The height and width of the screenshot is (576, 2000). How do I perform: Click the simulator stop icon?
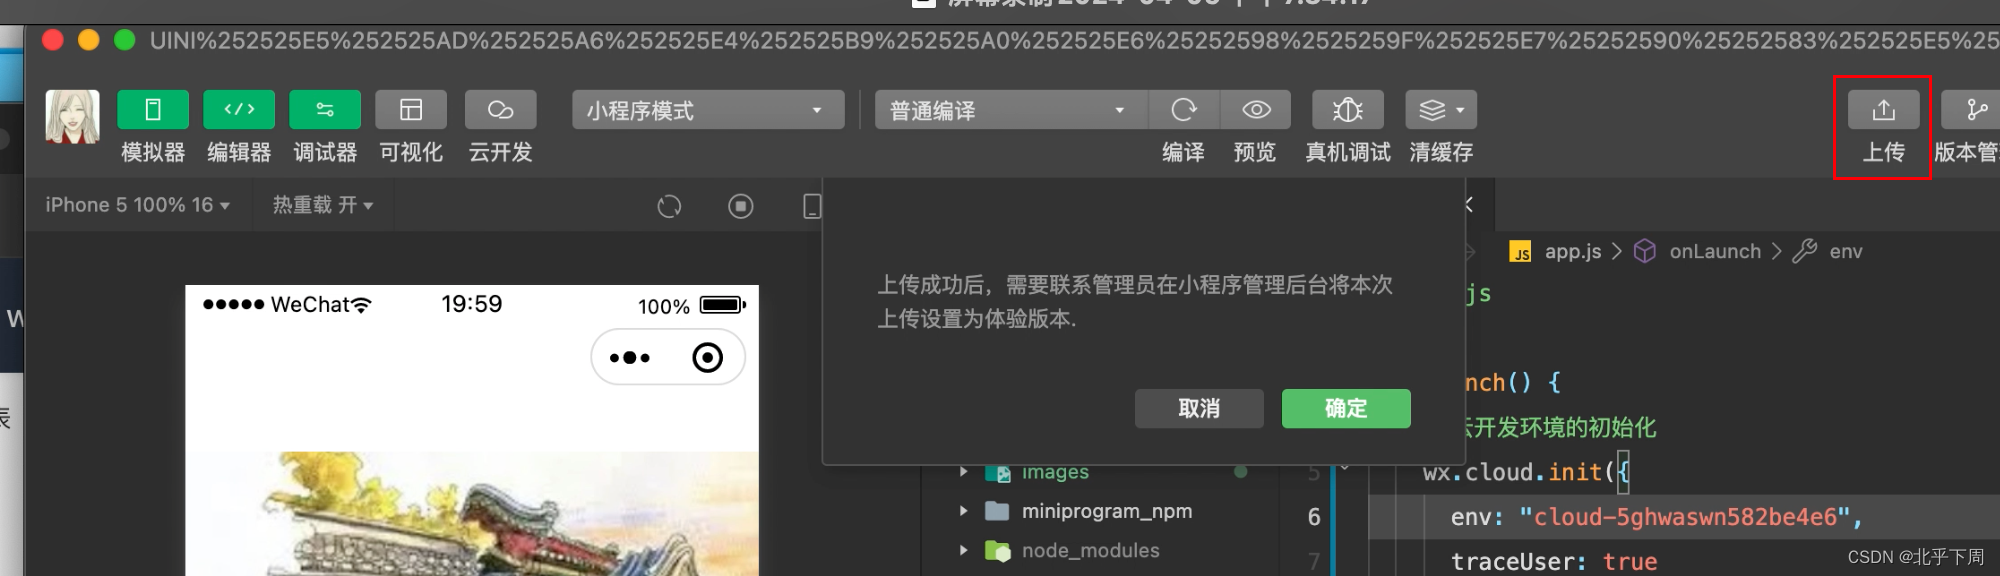741,206
